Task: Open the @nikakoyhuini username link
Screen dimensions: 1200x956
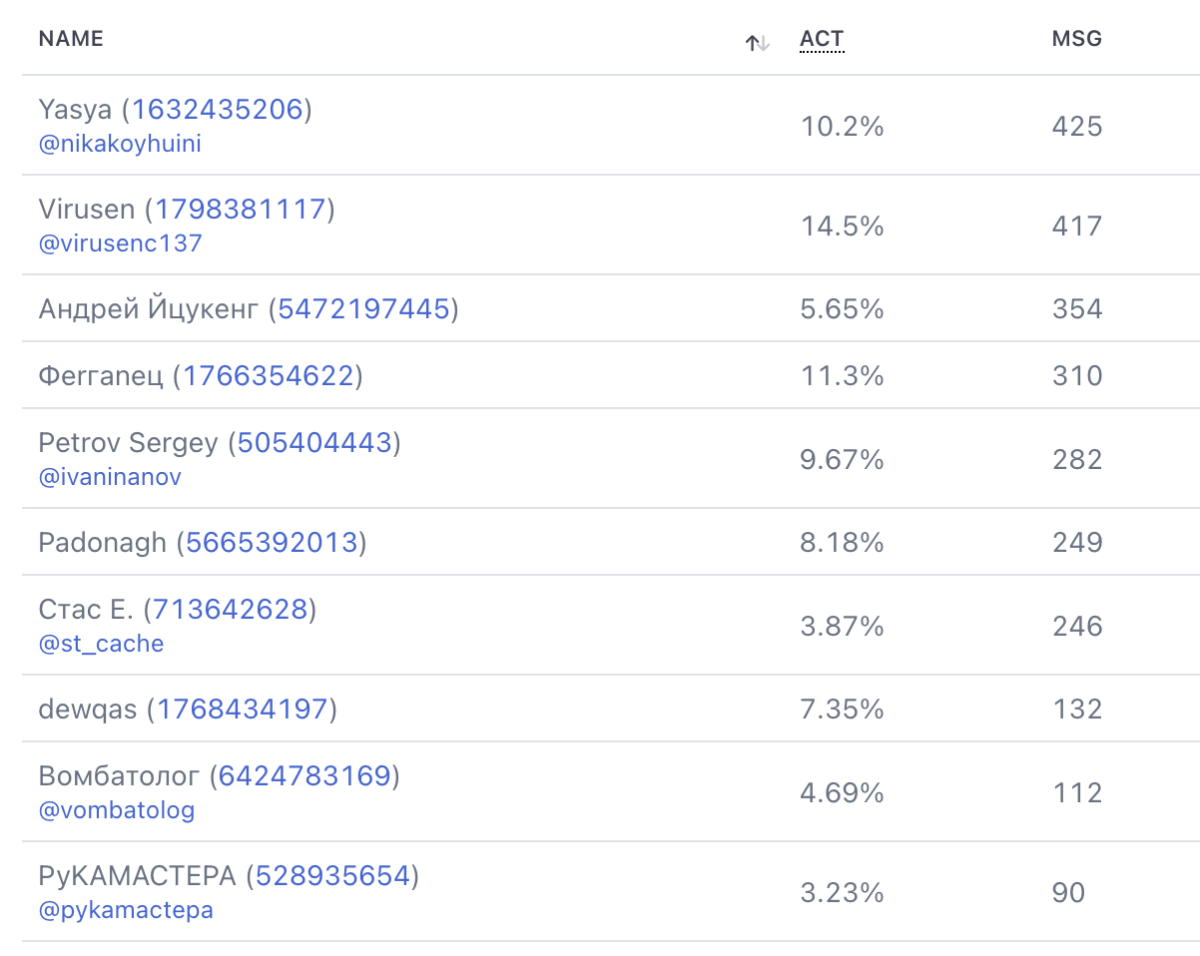Action: [x=120, y=143]
